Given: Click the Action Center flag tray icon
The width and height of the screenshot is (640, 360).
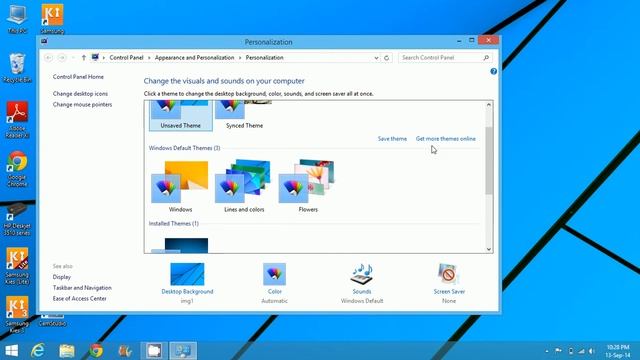Looking at the screenshot, I should [558, 351].
